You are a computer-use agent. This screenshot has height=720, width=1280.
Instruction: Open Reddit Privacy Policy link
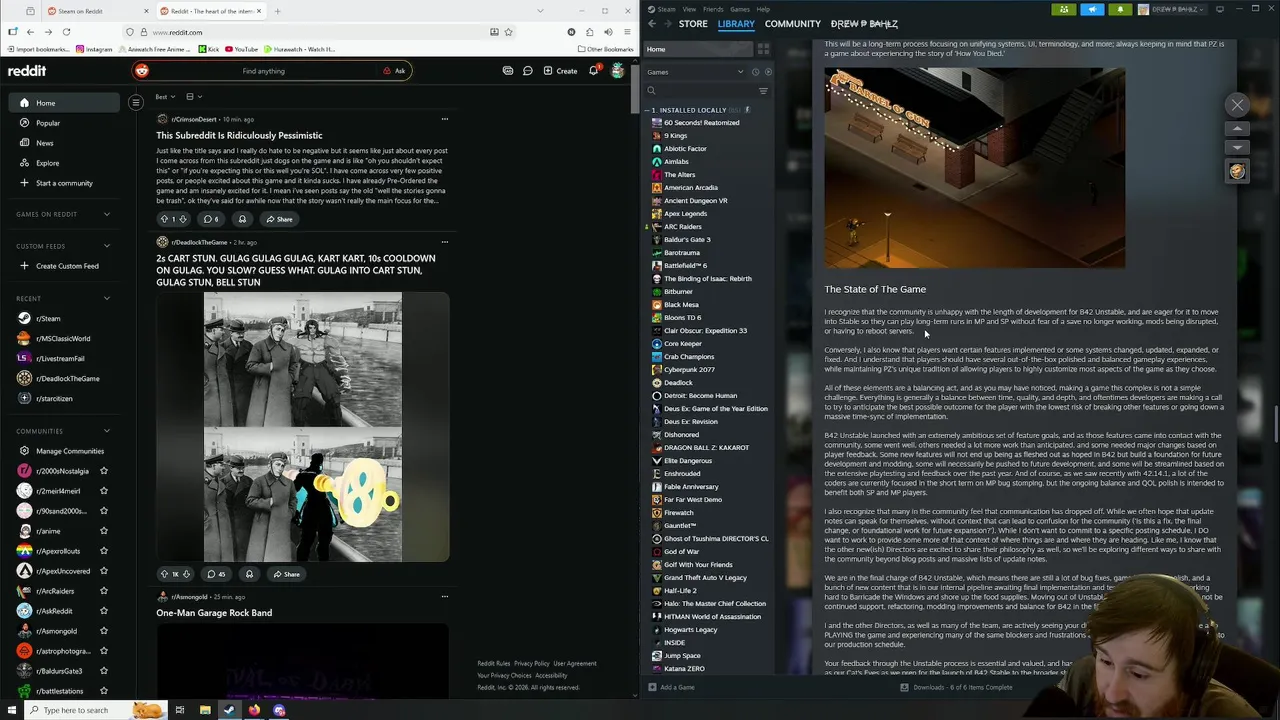[x=532, y=663]
